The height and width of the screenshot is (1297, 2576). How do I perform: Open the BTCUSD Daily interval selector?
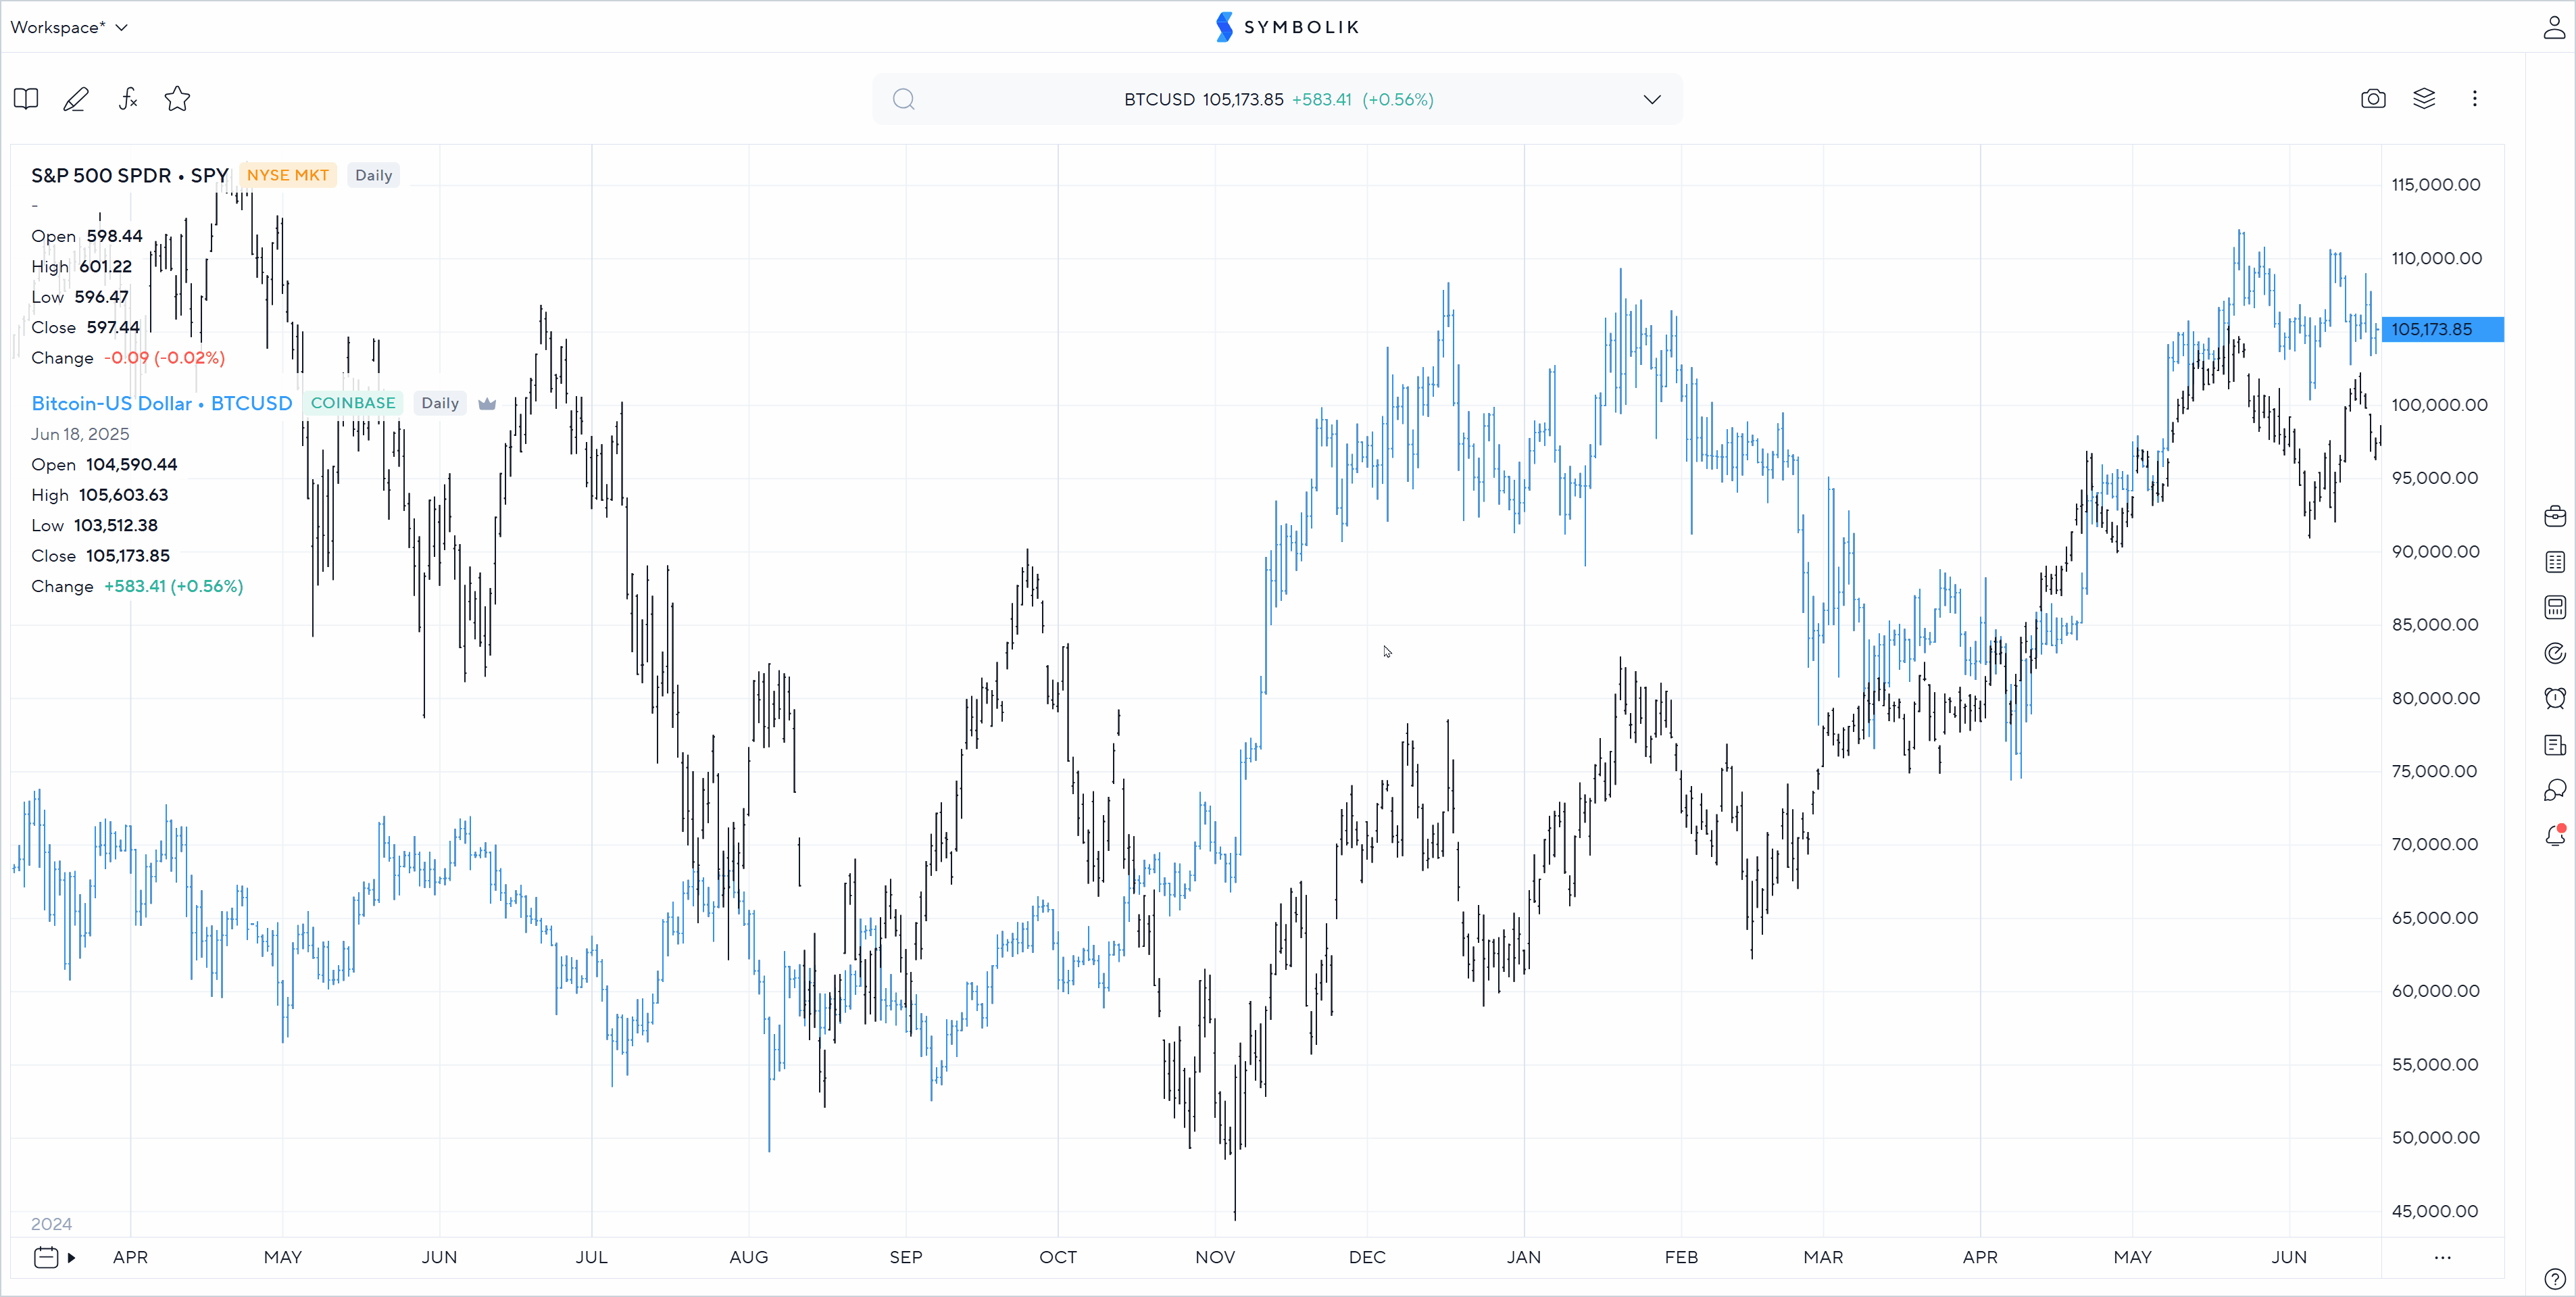pos(439,403)
